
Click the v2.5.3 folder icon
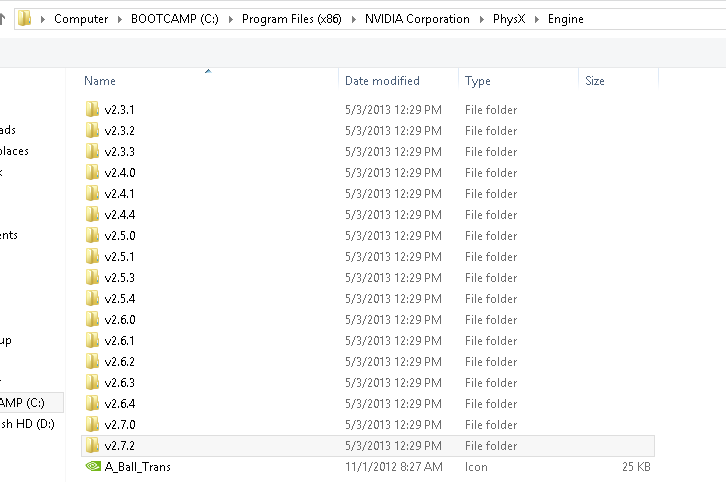coord(92,277)
